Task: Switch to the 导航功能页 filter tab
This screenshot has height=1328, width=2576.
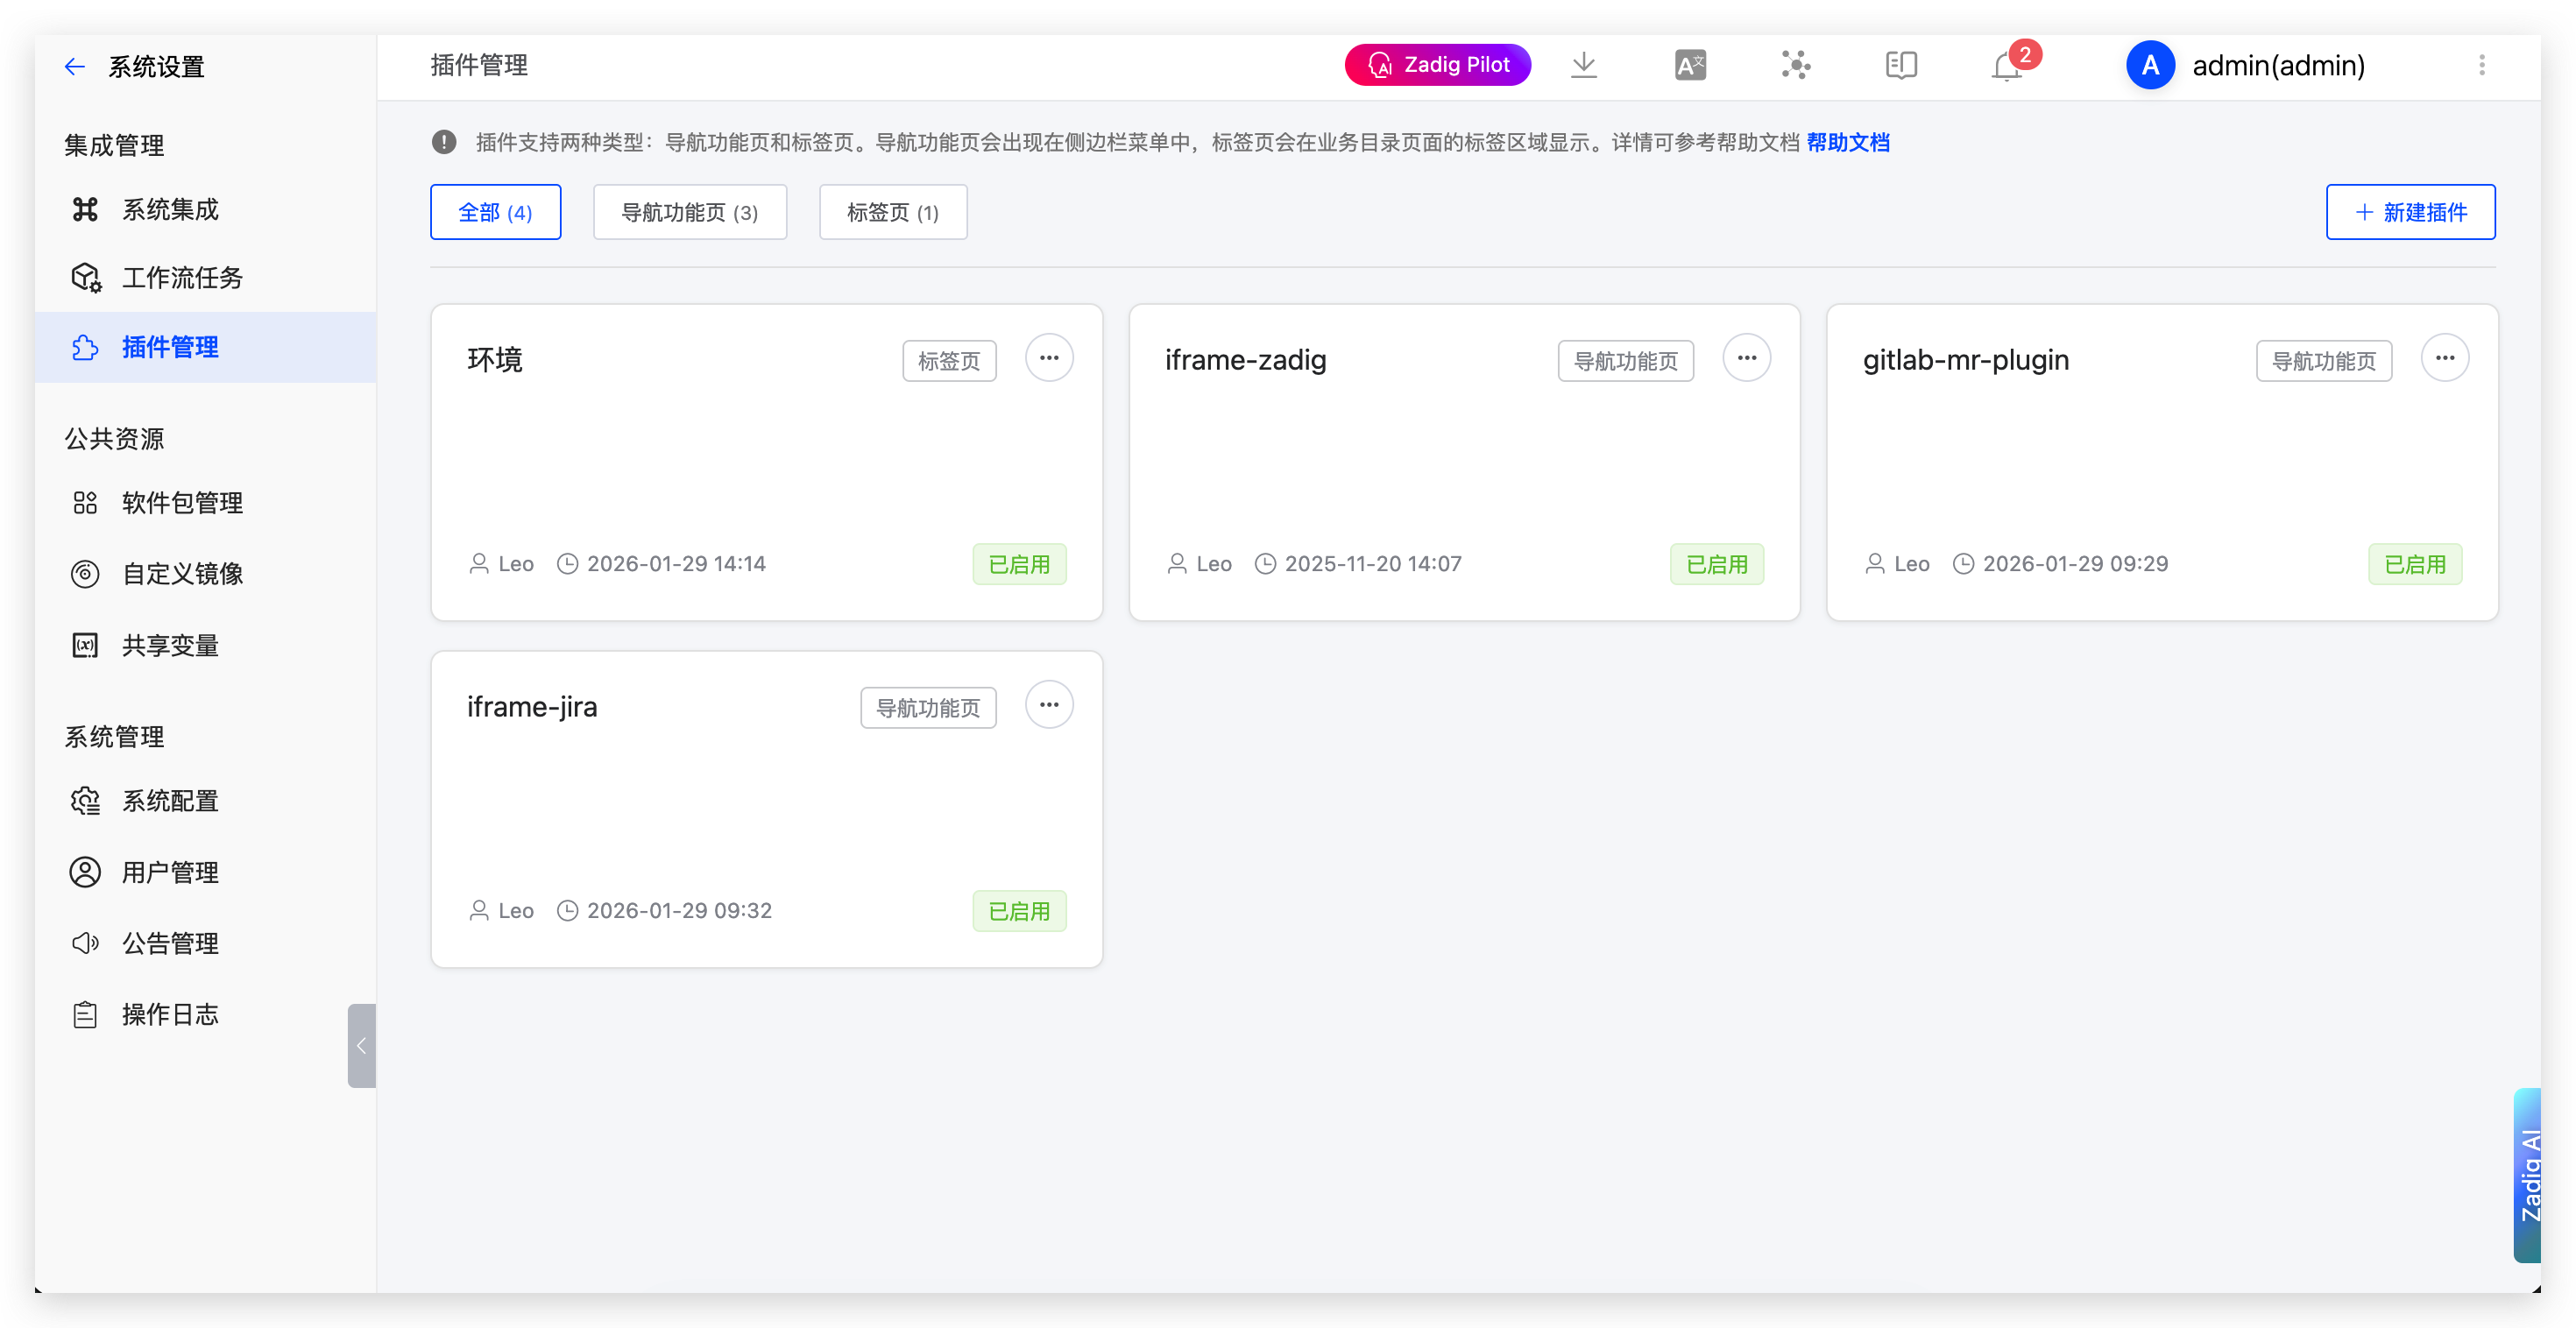Action: (x=689, y=212)
